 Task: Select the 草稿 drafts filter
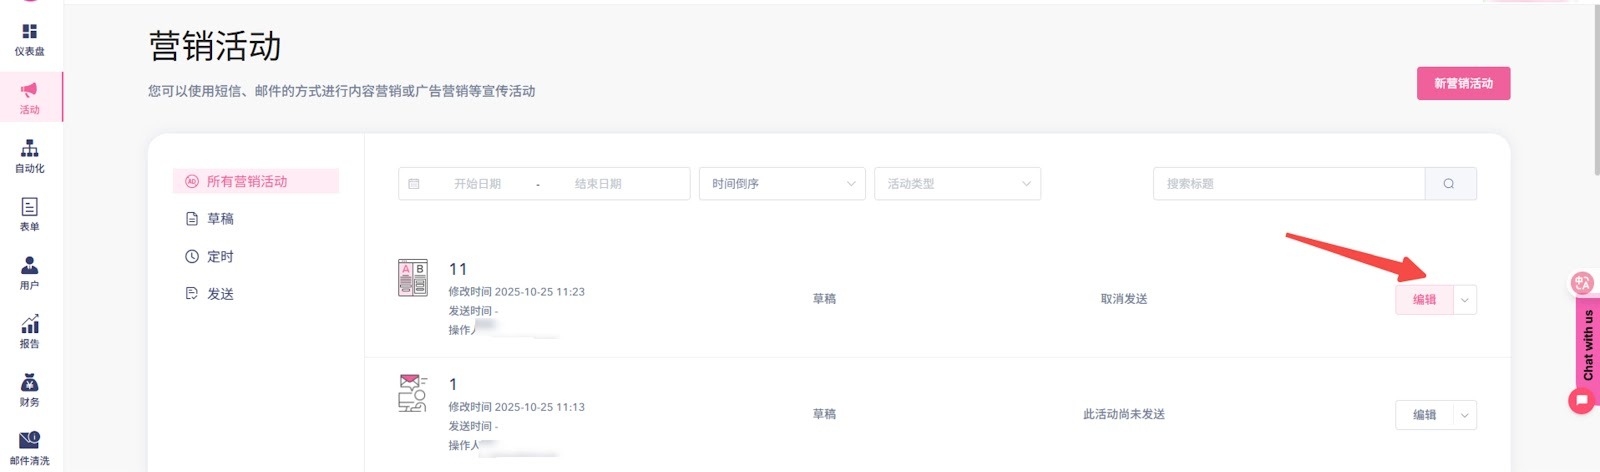click(220, 219)
